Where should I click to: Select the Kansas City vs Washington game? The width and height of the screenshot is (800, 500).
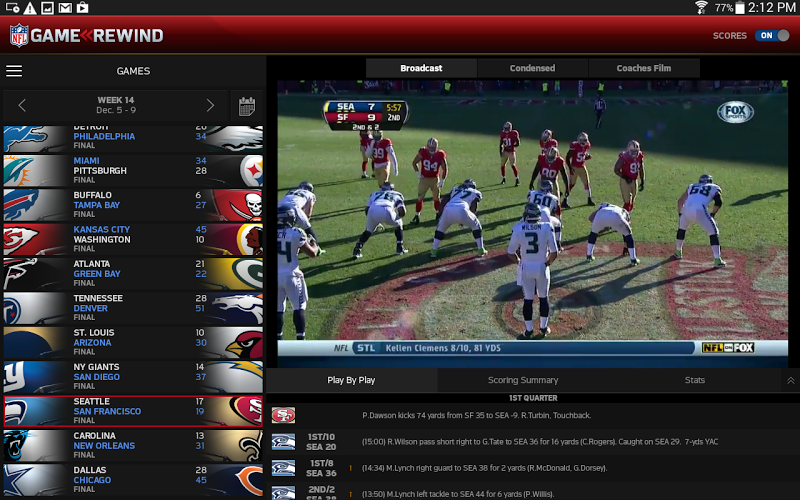133,239
